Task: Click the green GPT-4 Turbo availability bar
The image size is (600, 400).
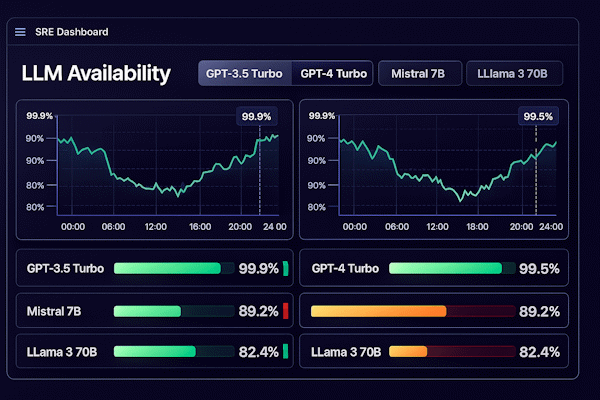Action: click(445, 268)
